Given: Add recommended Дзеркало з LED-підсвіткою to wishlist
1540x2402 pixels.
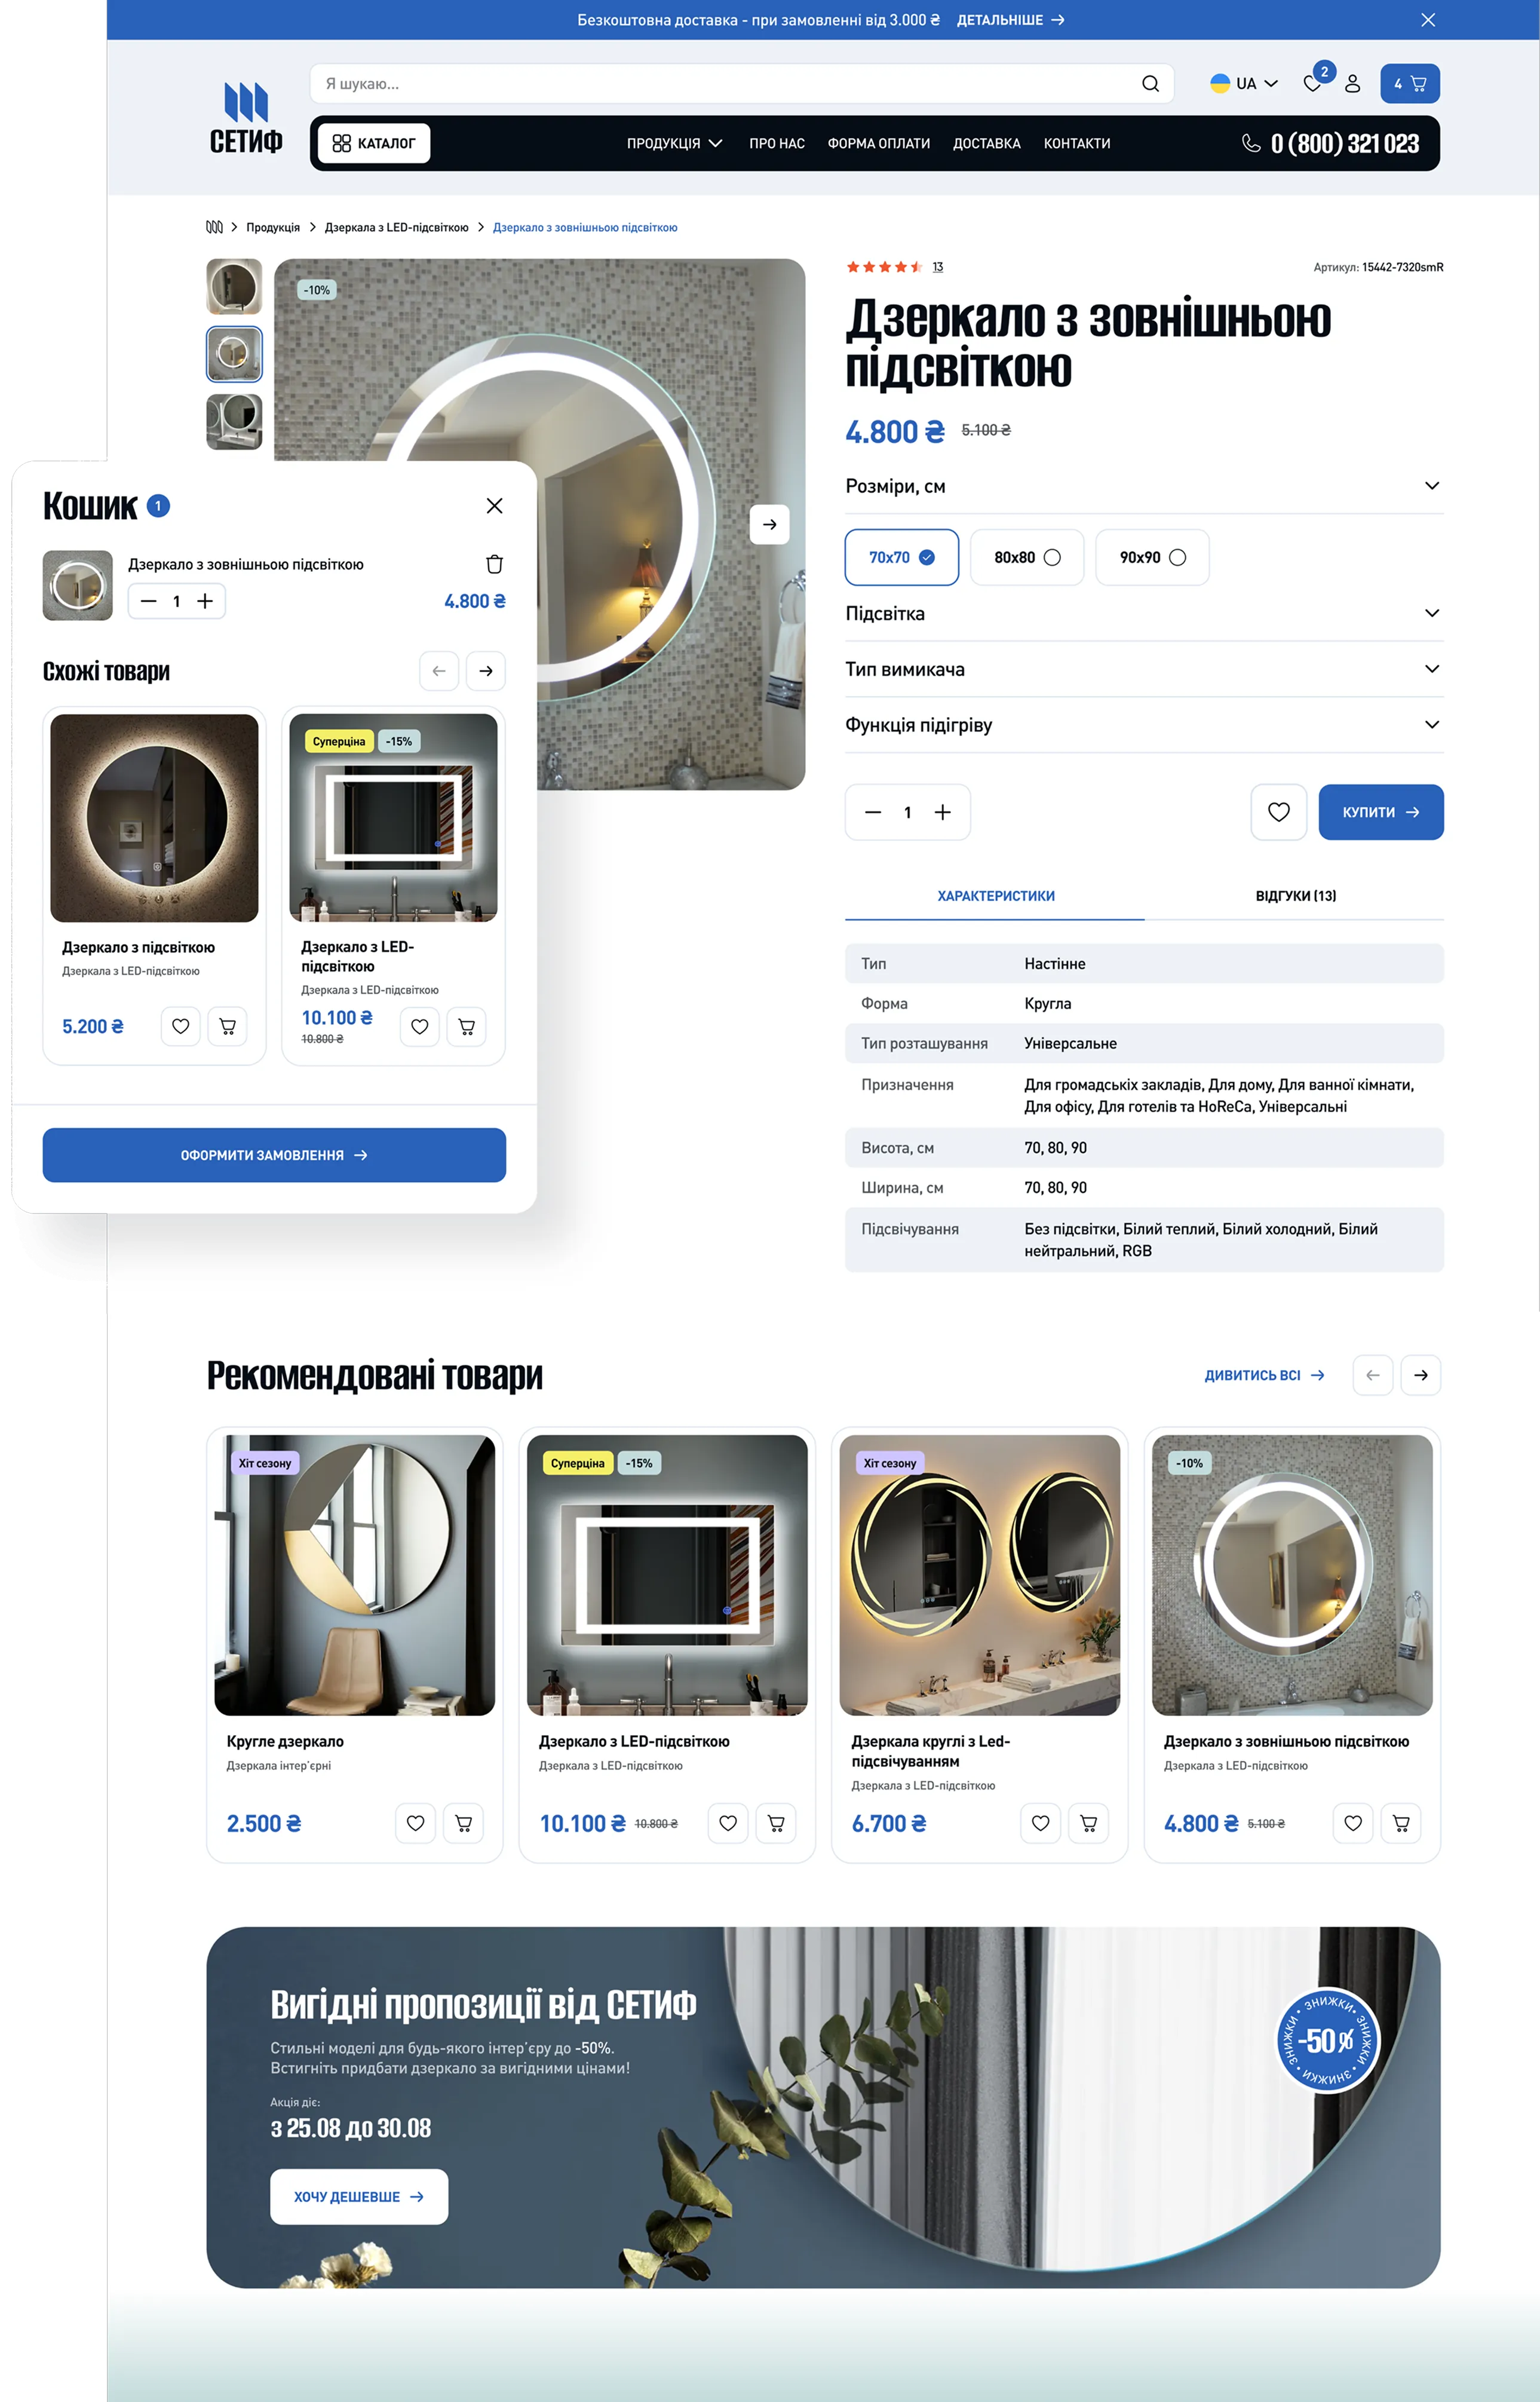Looking at the screenshot, I should [x=728, y=1823].
